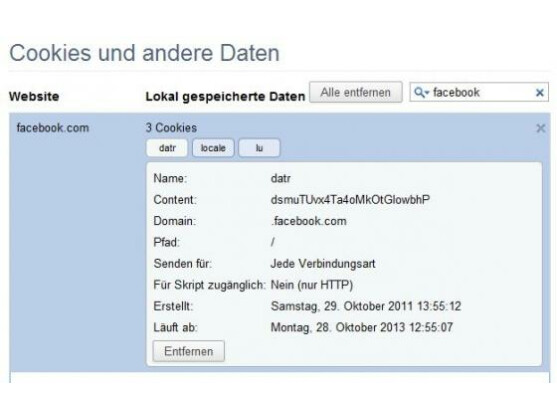This screenshot has height=418, width=557.
Task: Click the 'Website' column header
Action: click(34, 97)
